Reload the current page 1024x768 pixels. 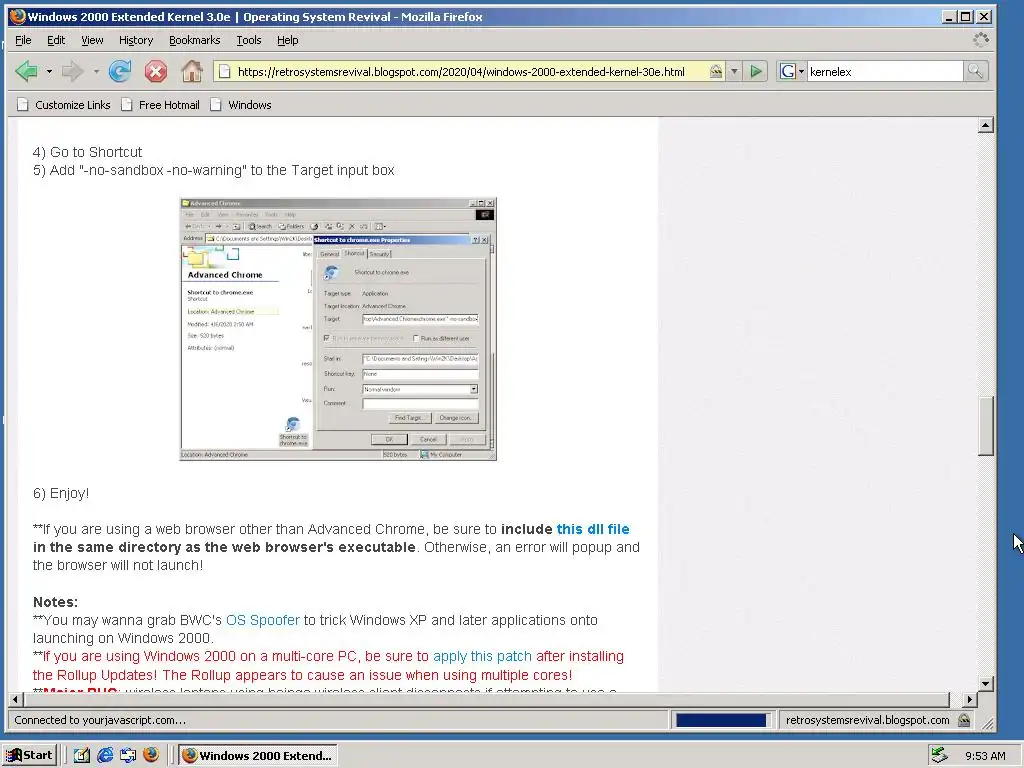pyautogui.click(x=120, y=71)
